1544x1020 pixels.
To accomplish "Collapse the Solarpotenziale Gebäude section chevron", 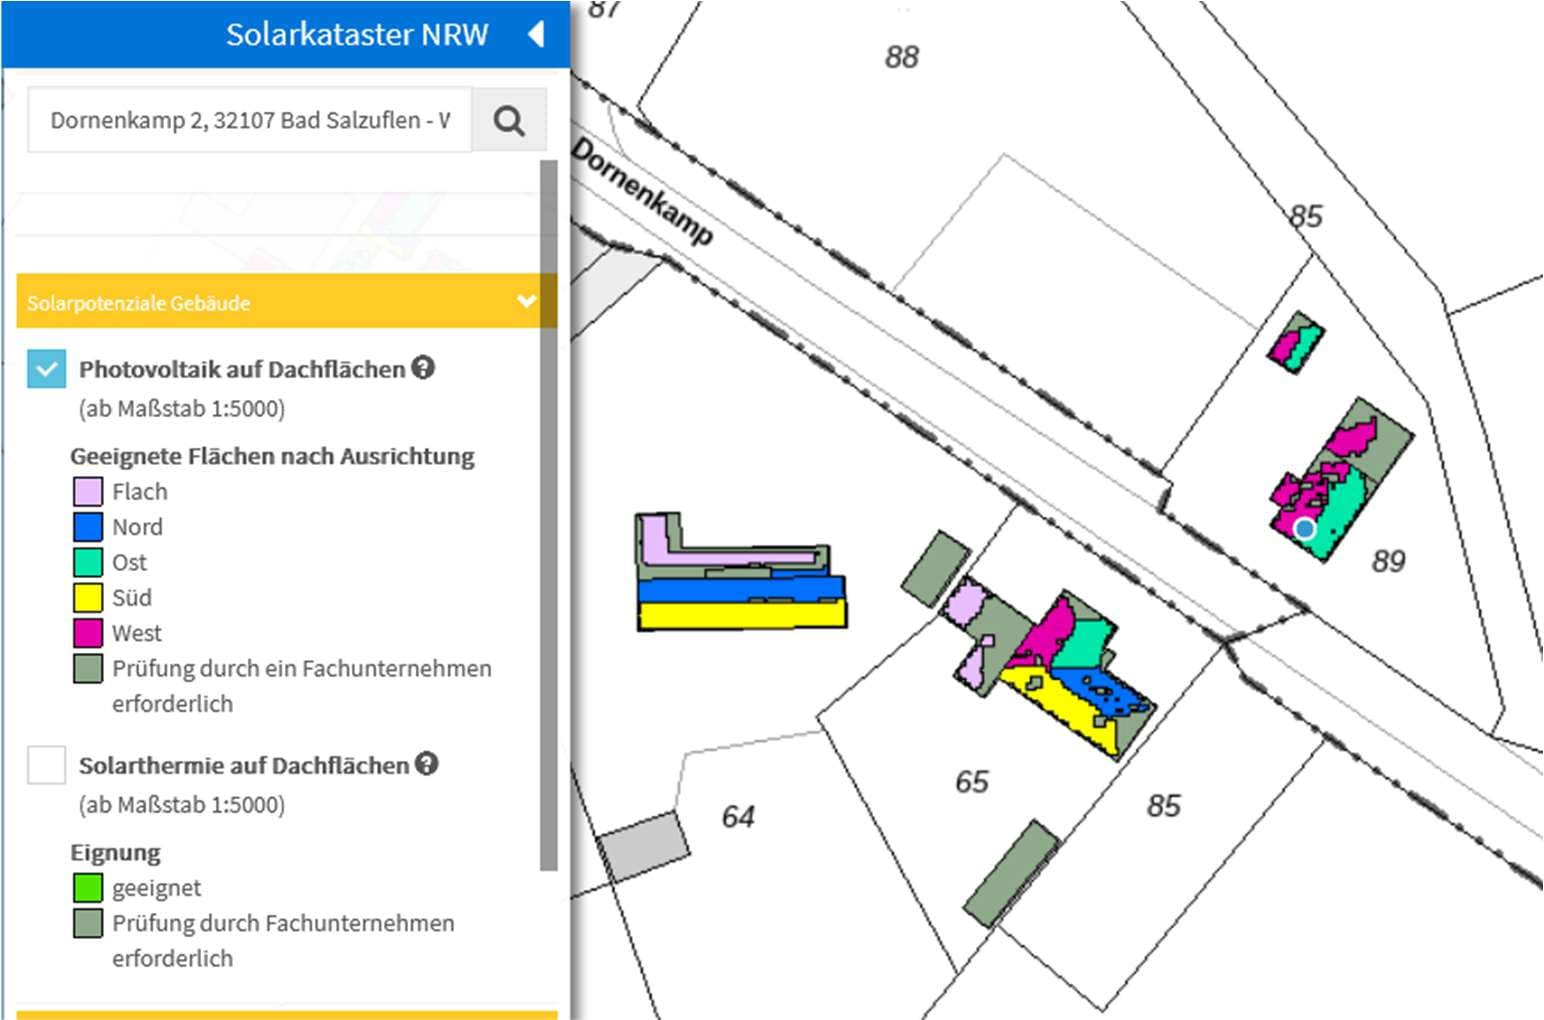I will coord(526,301).
